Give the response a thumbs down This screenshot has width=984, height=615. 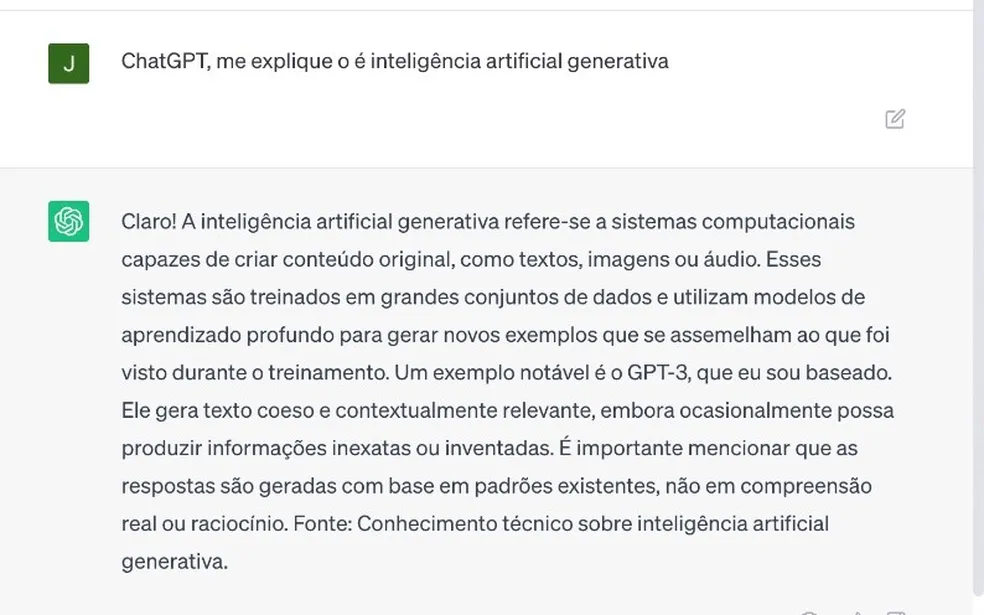pos(893,611)
